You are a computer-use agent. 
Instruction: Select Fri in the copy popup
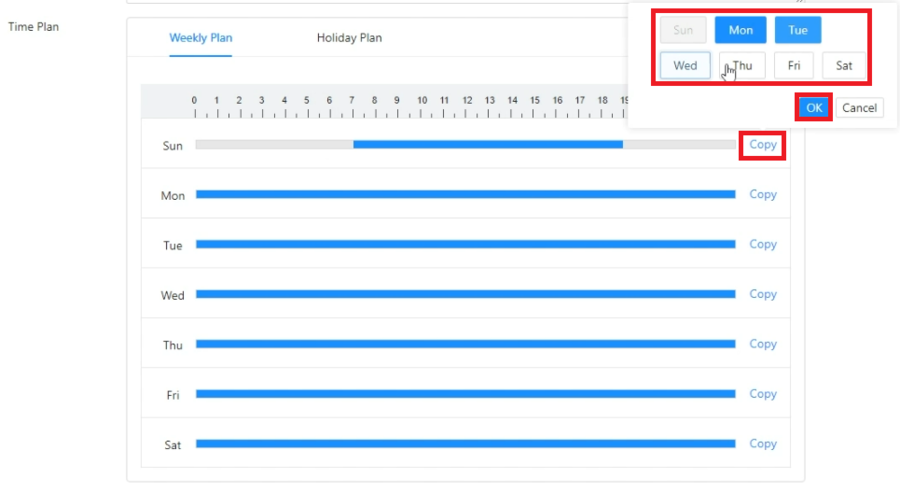[x=794, y=65]
